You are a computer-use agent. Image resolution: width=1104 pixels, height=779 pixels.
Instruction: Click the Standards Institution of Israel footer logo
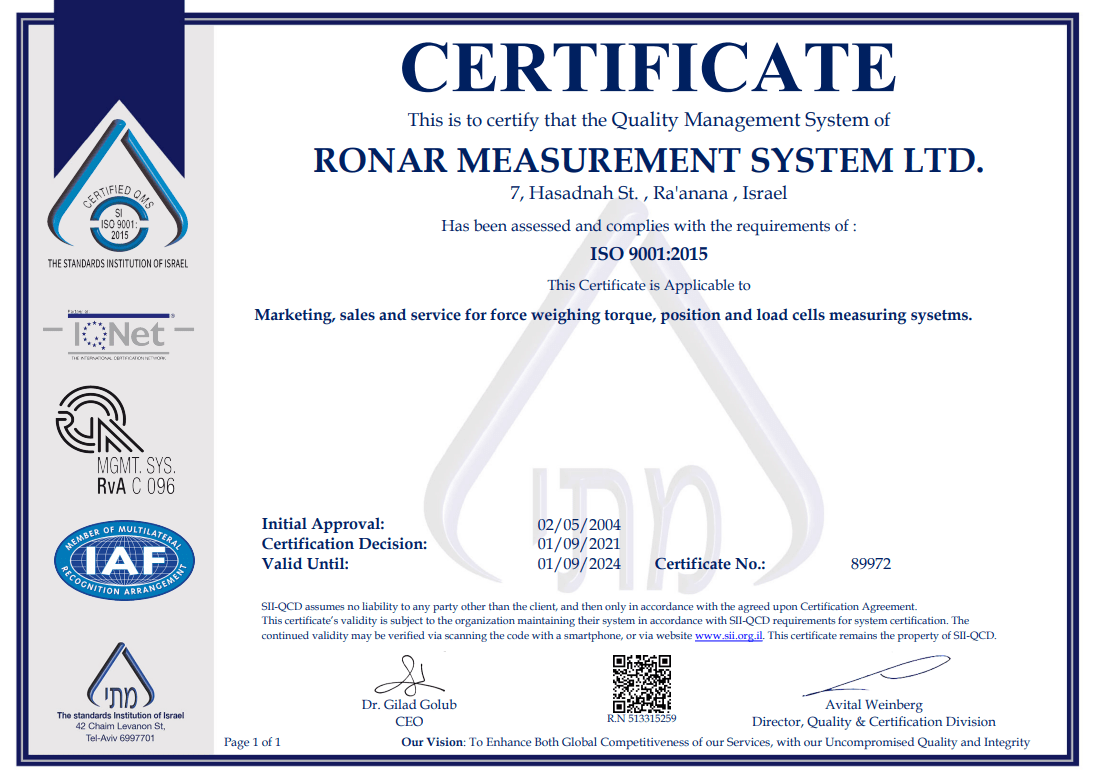[120, 675]
